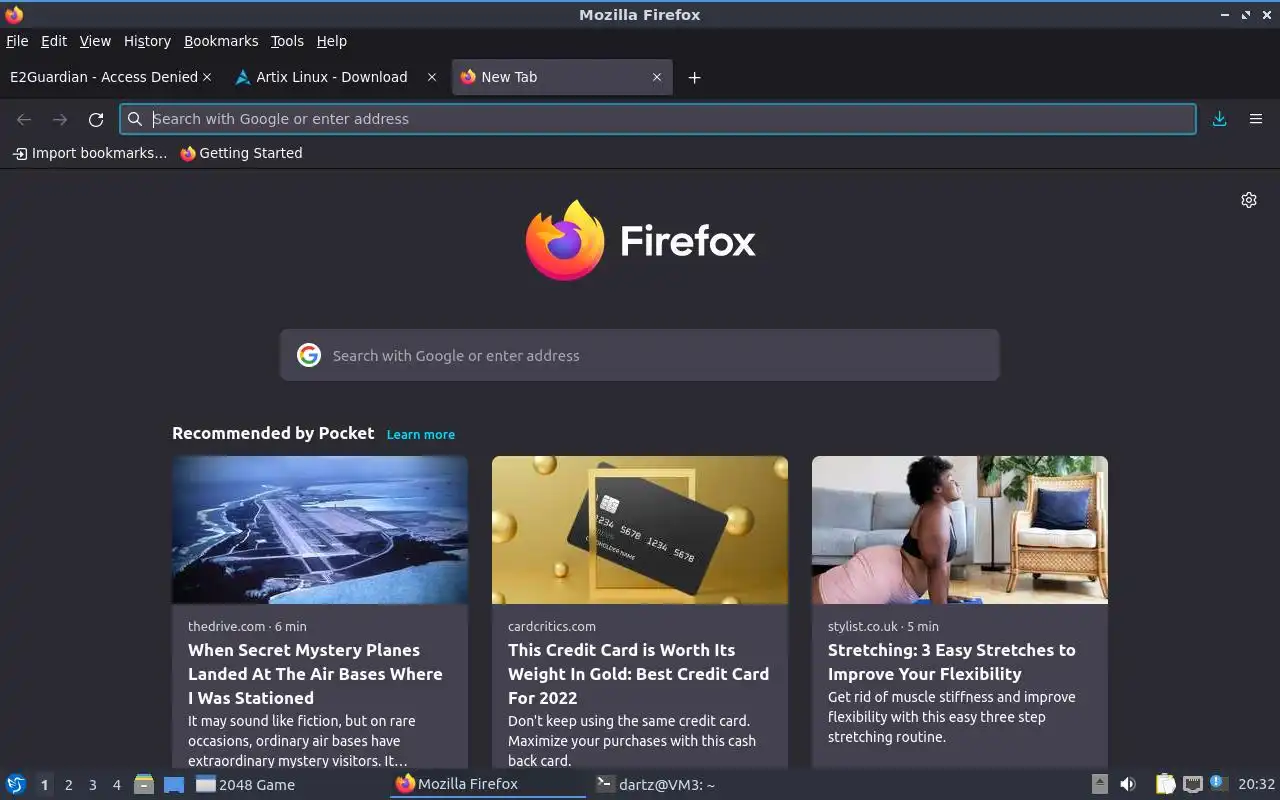Screen dimensions: 1280x800
Task: Click Import bookmarks in bookmarks toolbar
Action: 89,153
